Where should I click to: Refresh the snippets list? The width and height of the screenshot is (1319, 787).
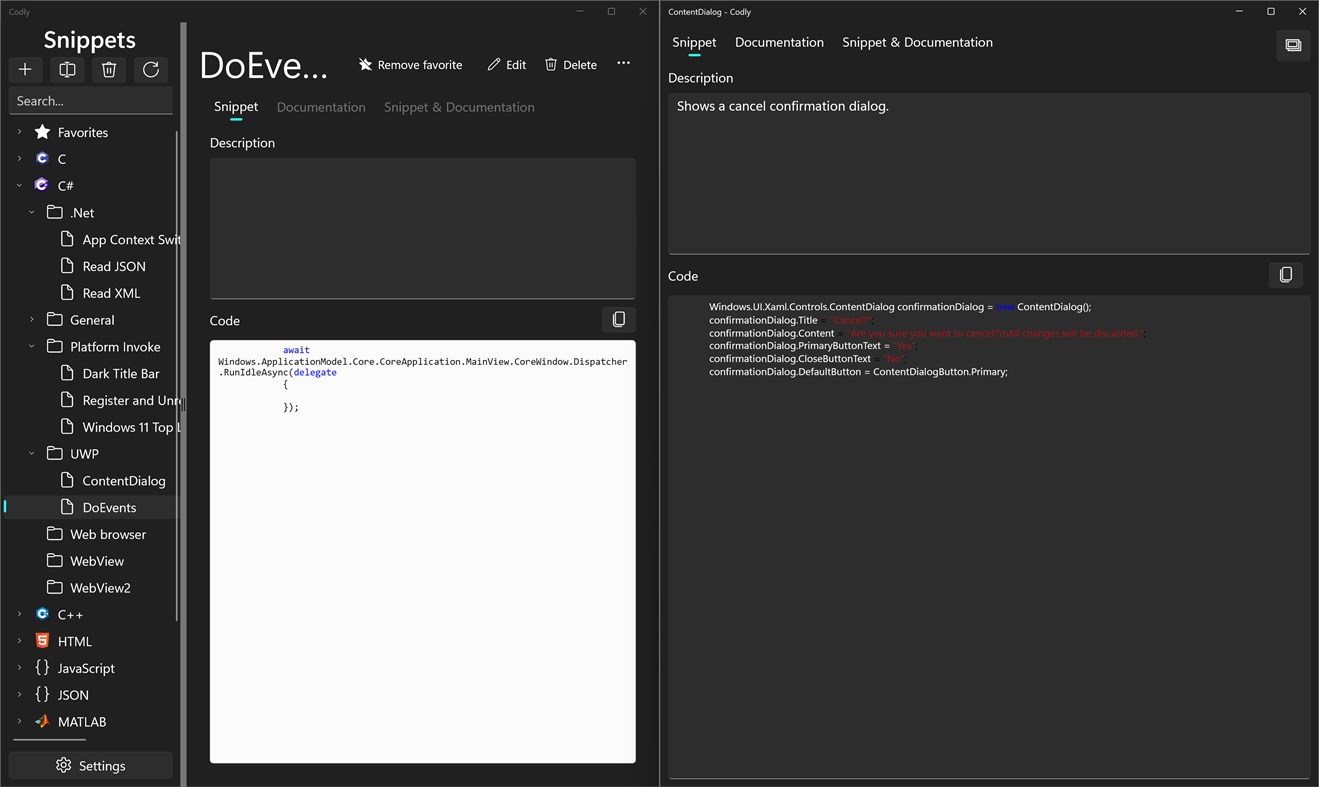tap(151, 69)
